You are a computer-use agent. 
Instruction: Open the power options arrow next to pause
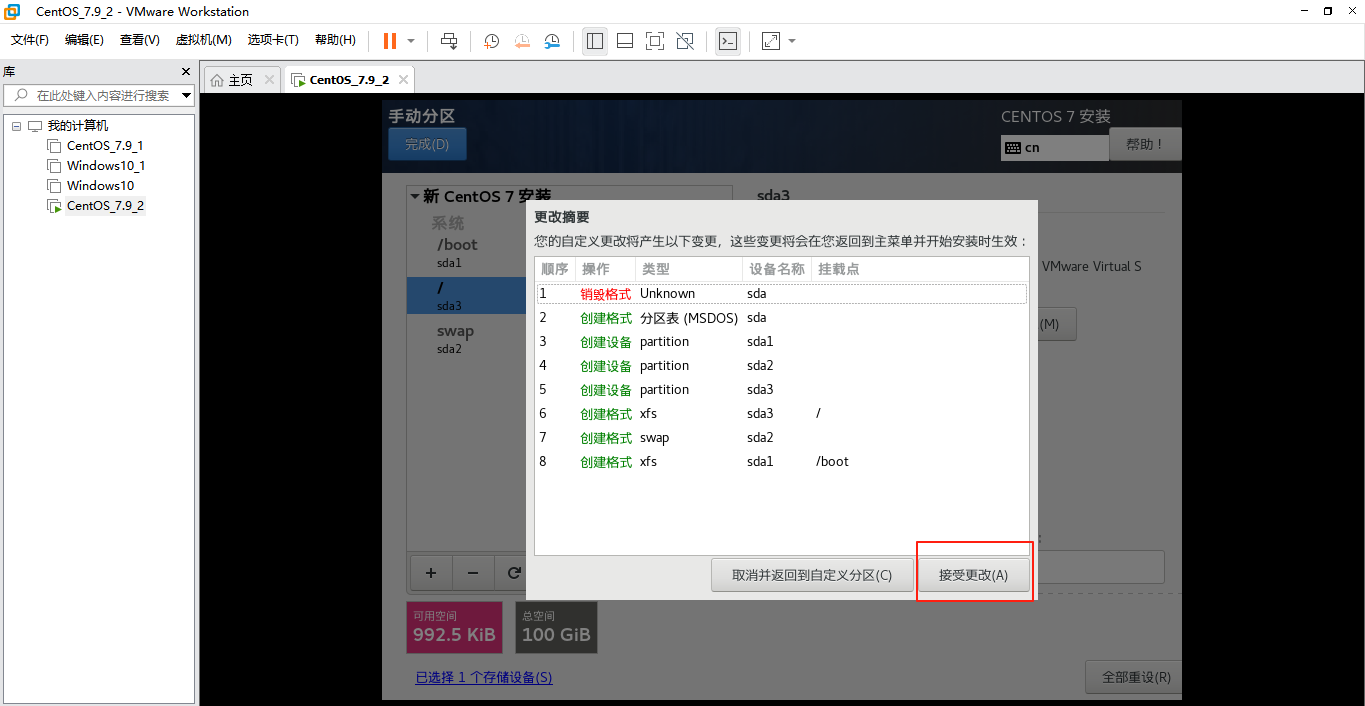tap(410, 41)
